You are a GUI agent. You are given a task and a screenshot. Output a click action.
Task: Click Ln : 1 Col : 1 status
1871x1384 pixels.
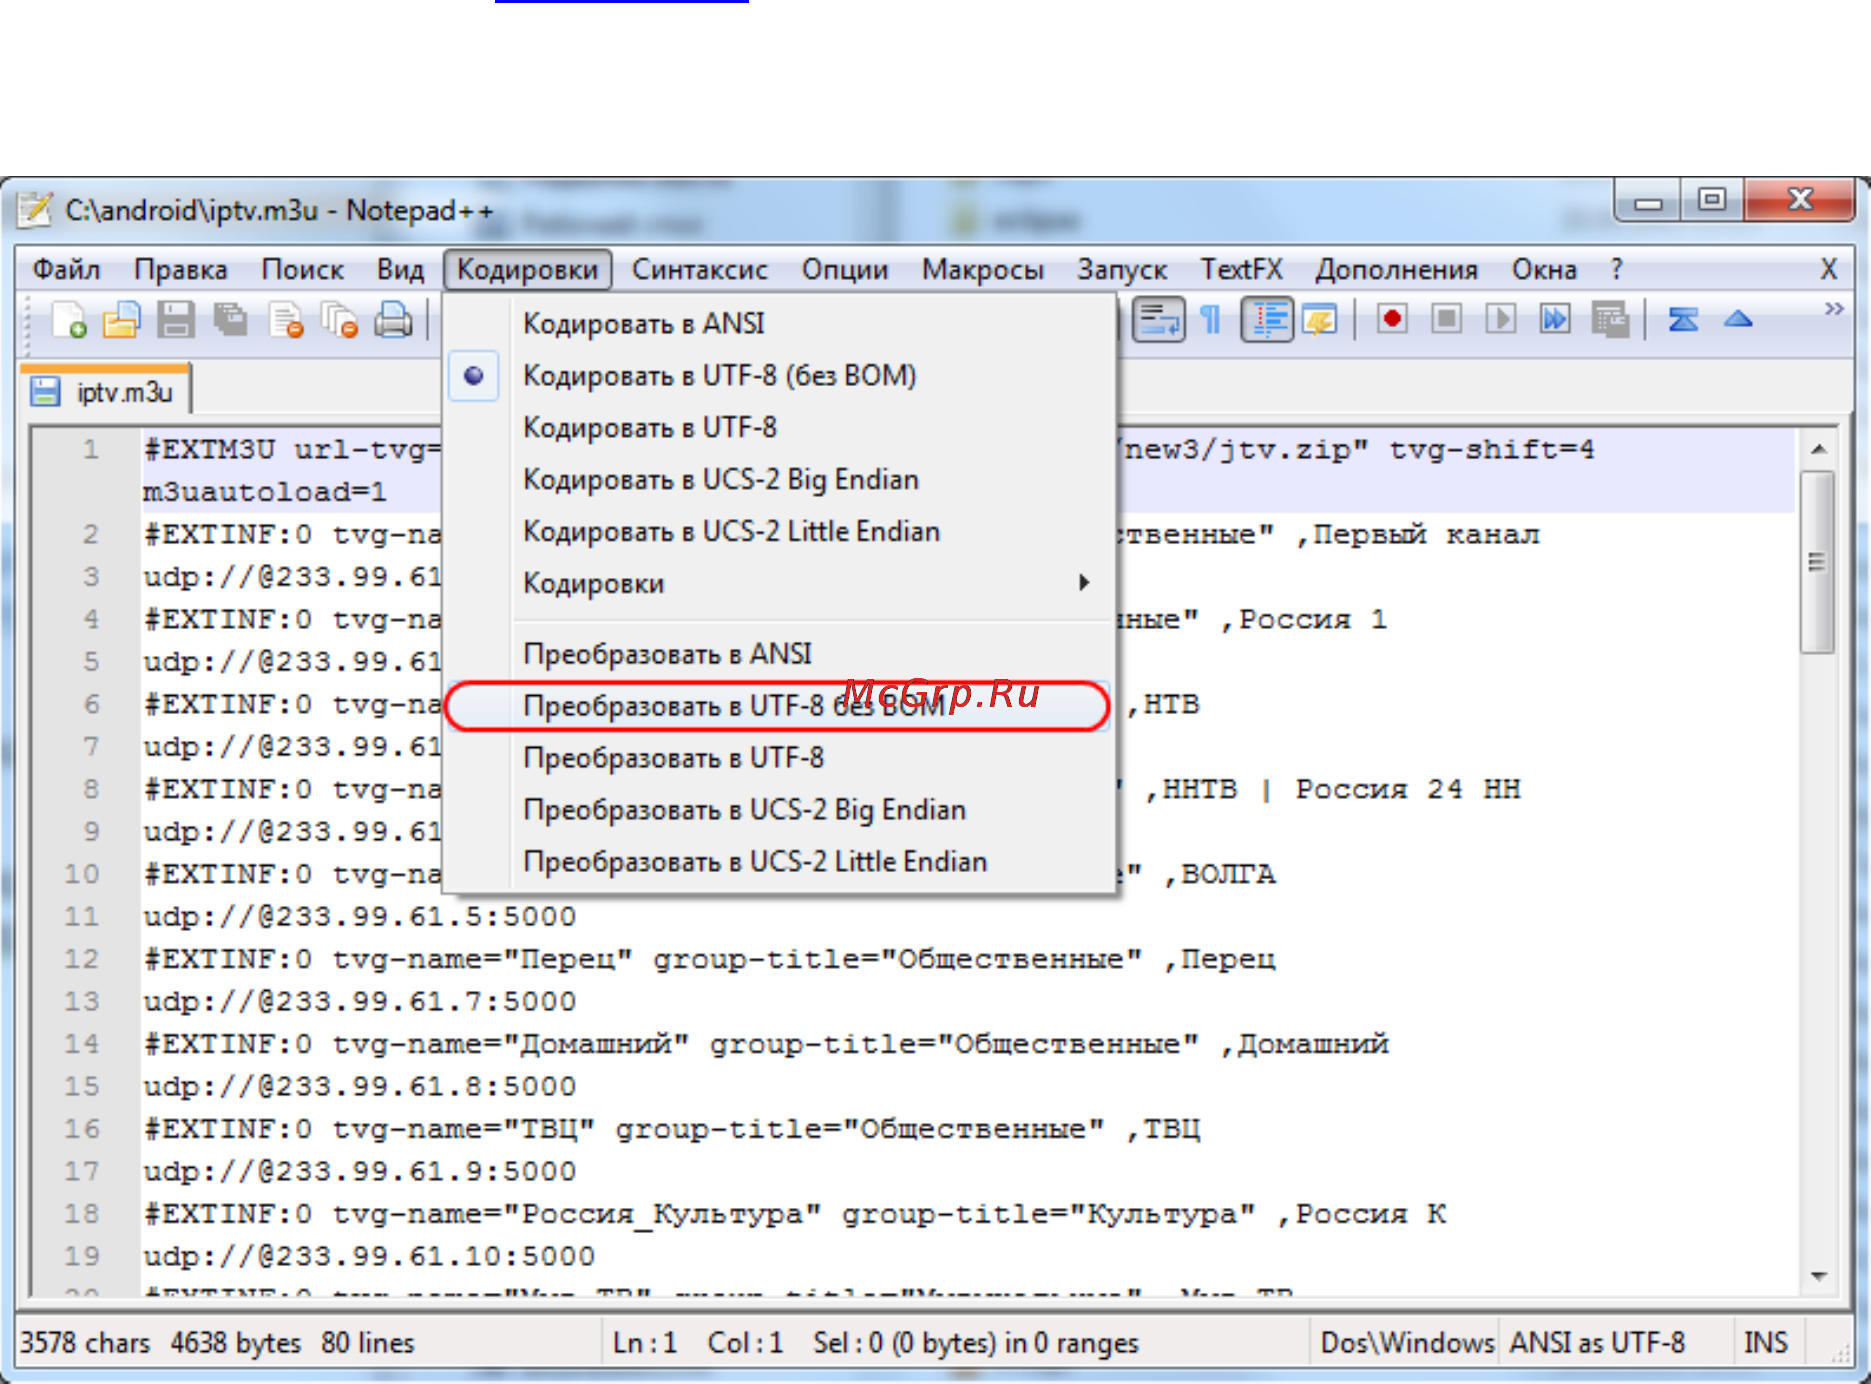[698, 1342]
